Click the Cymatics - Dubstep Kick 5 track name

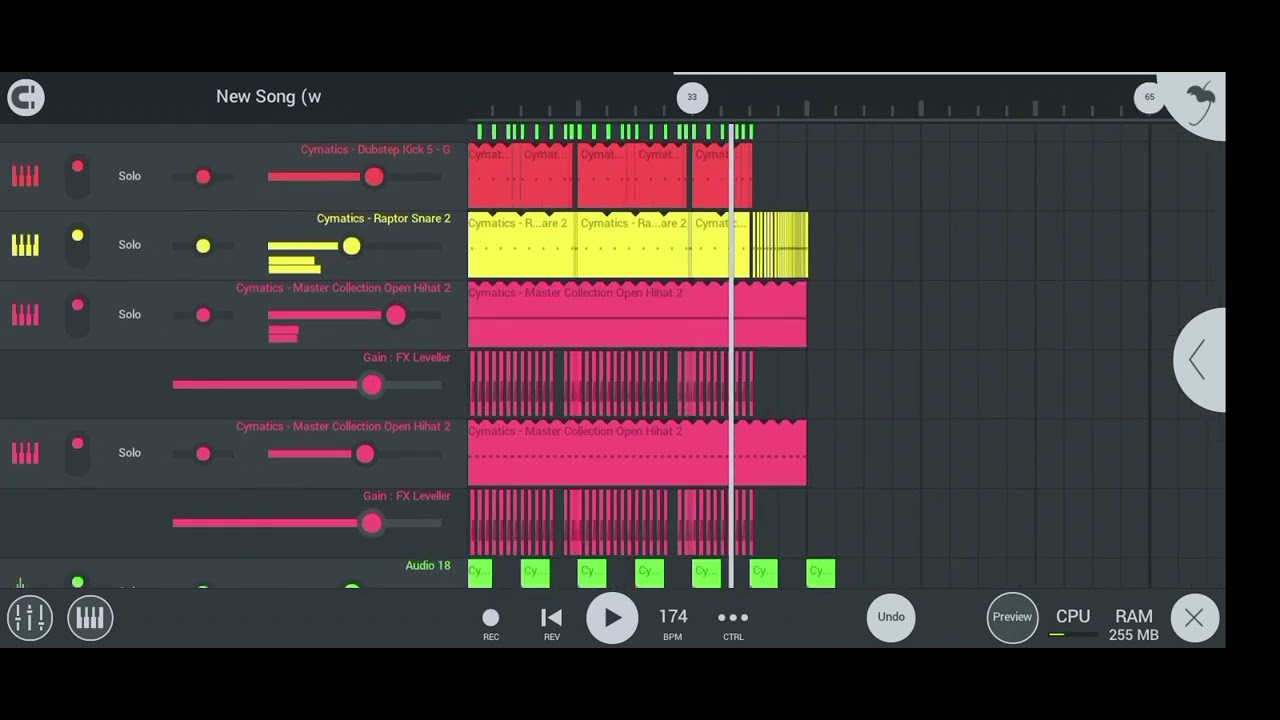(x=375, y=150)
